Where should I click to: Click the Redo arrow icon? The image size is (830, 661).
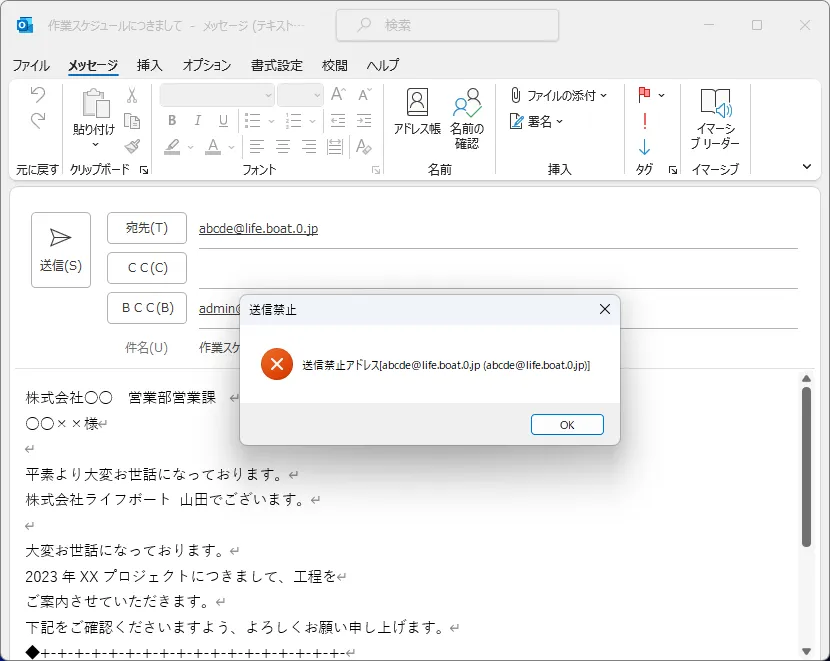[38, 121]
